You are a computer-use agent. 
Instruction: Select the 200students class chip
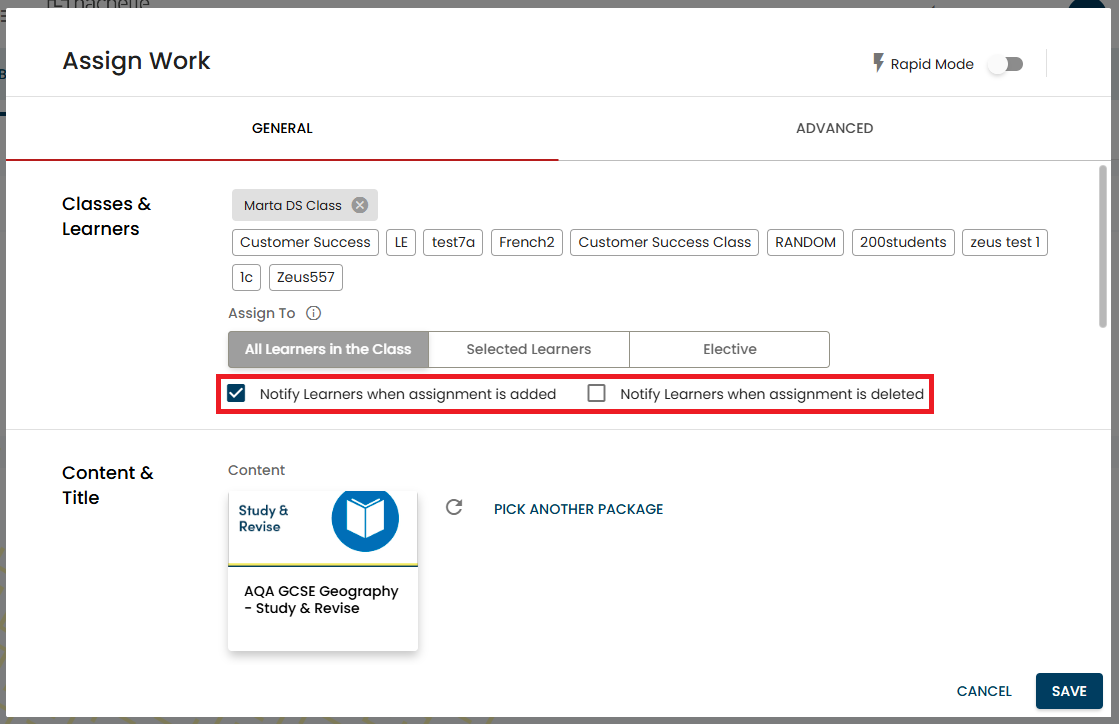coord(903,242)
